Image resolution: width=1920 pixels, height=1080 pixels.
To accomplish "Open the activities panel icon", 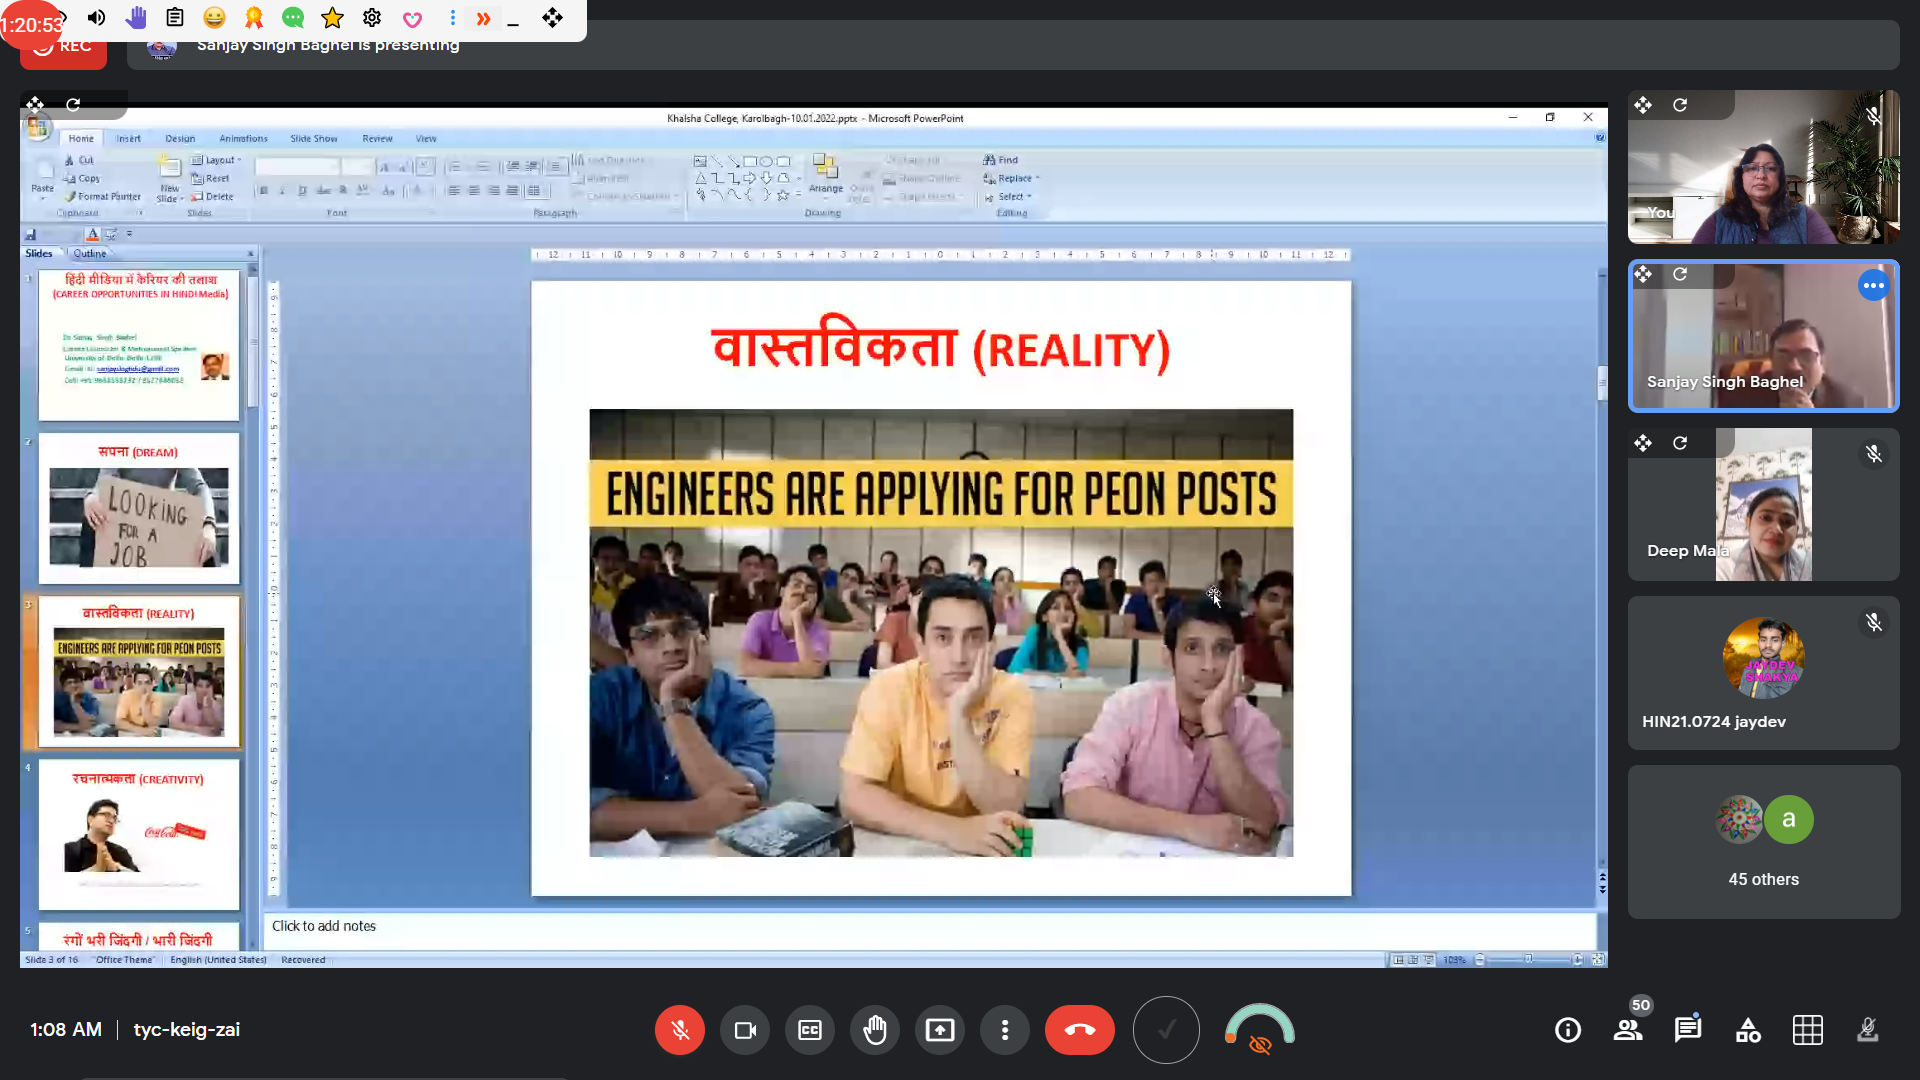I will click(1748, 1030).
